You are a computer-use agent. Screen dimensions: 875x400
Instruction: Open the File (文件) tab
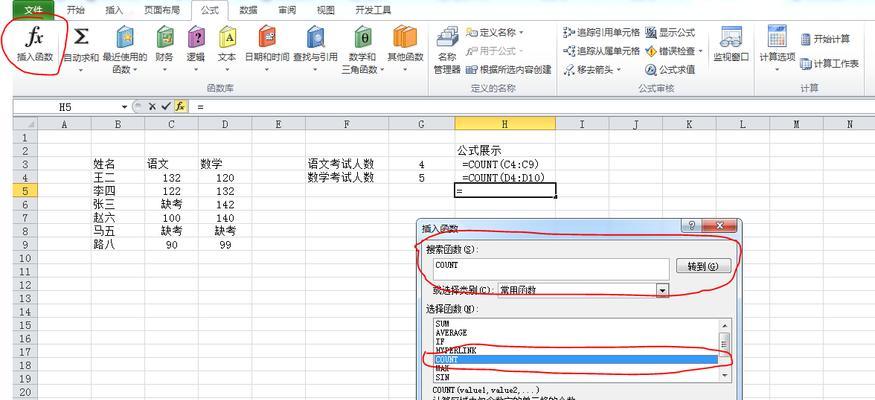(33, 10)
